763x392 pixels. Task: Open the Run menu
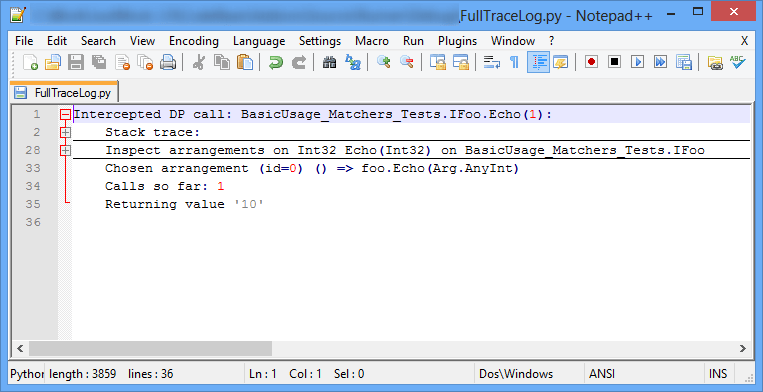coord(413,41)
